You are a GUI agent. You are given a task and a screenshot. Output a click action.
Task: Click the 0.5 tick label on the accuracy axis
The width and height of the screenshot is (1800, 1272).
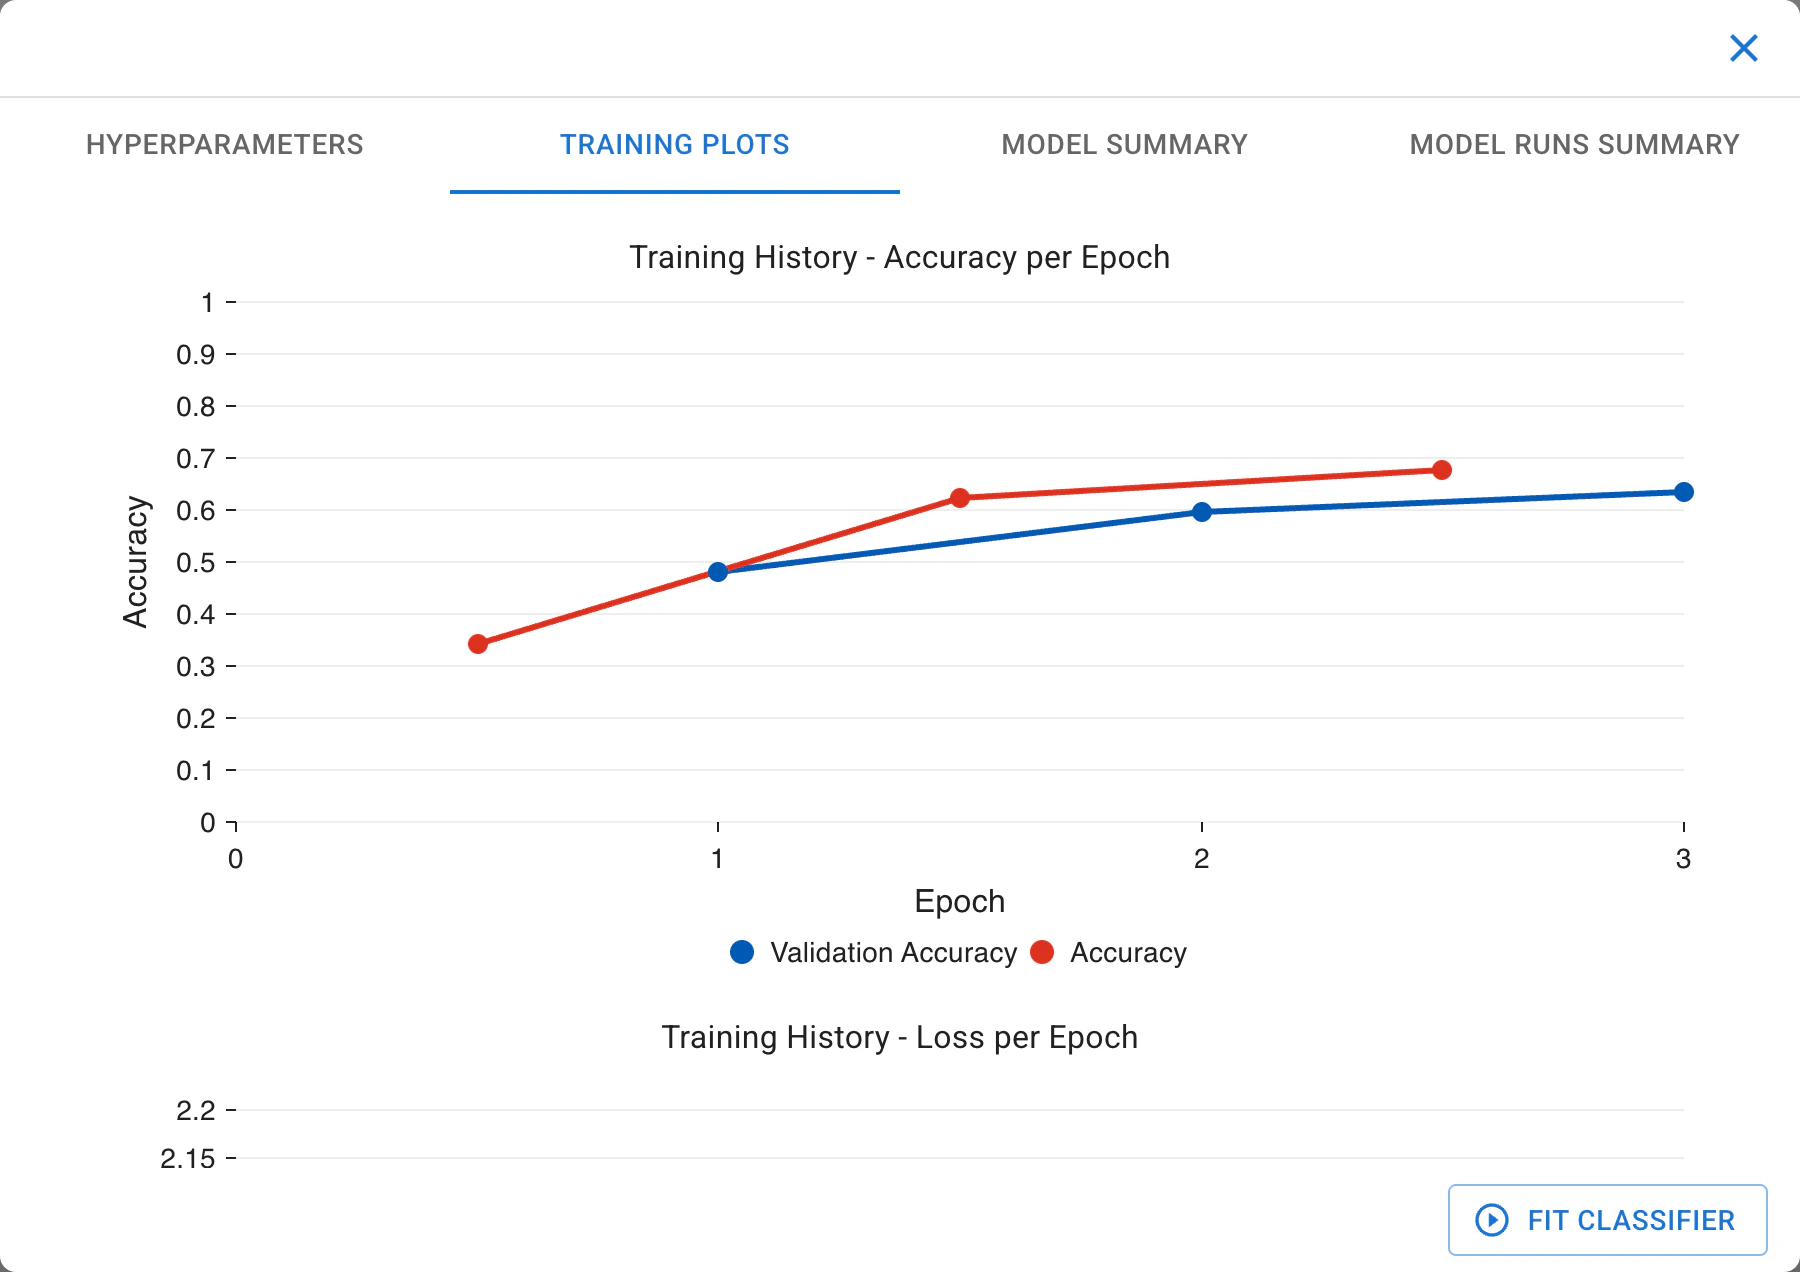click(196, 562)
